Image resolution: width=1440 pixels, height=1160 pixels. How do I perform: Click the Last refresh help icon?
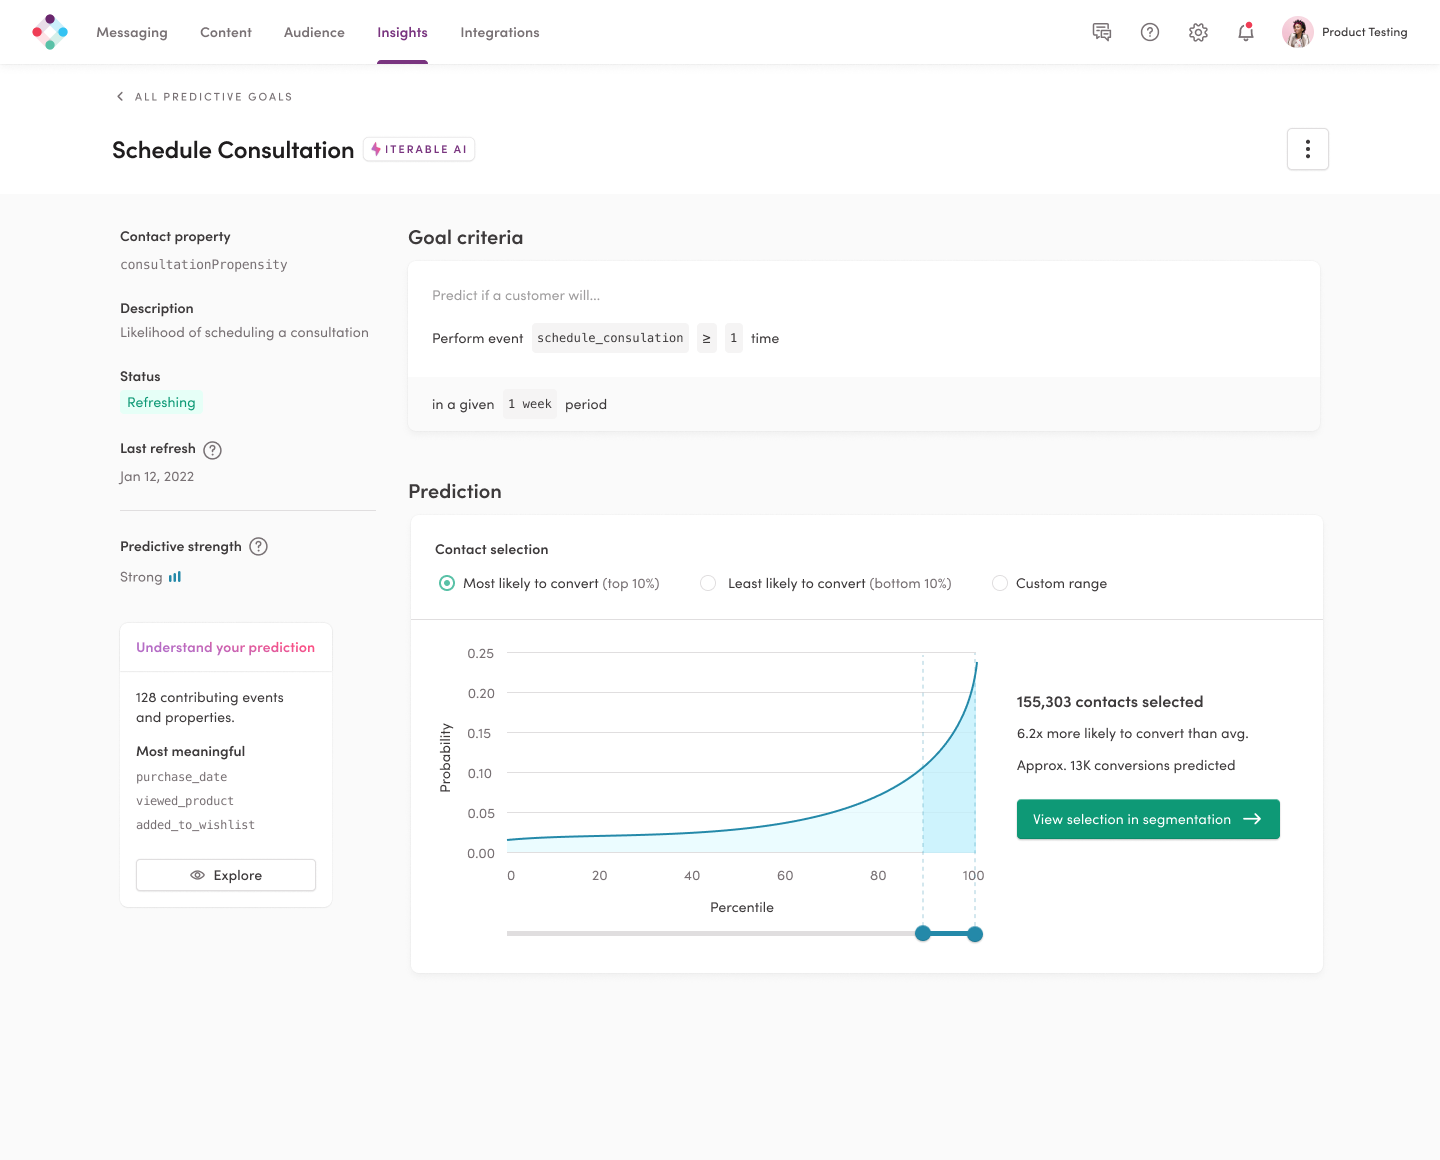click(212, 450)
